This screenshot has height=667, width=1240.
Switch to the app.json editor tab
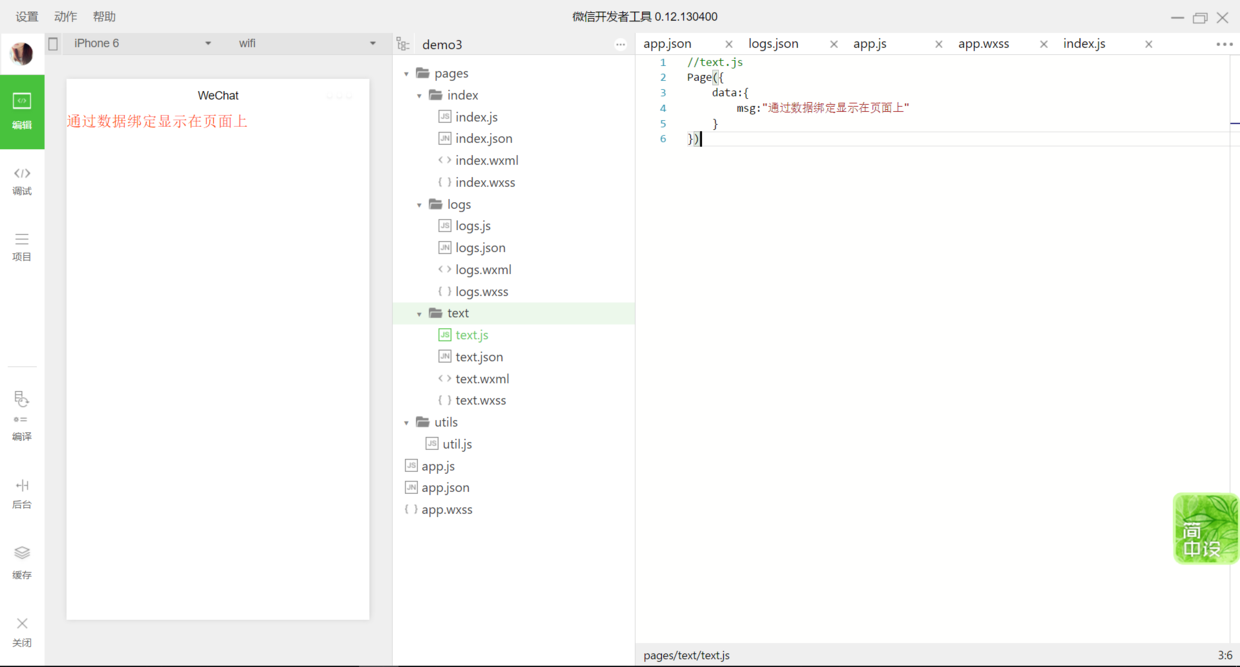click(667, 44)
